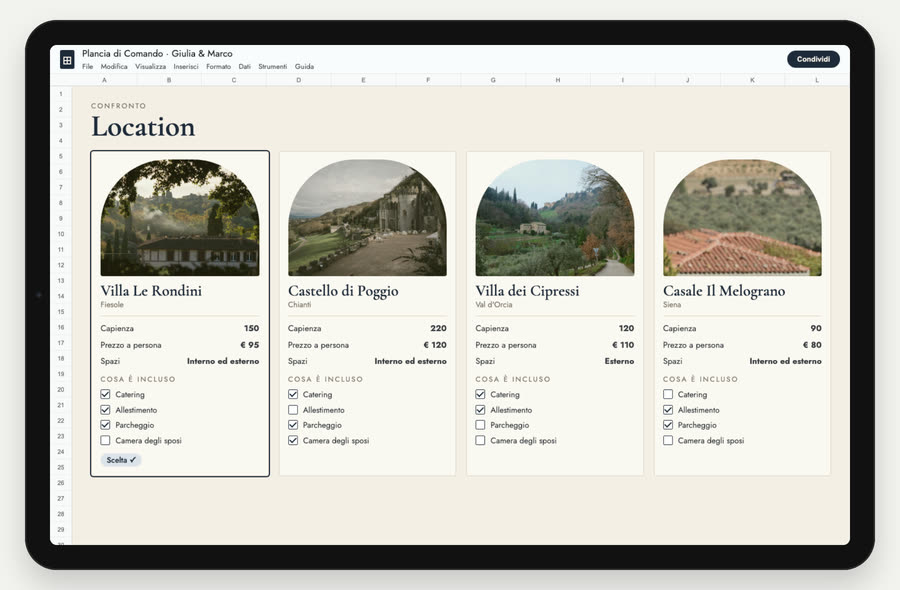
Task: Click the Casale Il Melograno photo
Action: 742,218
